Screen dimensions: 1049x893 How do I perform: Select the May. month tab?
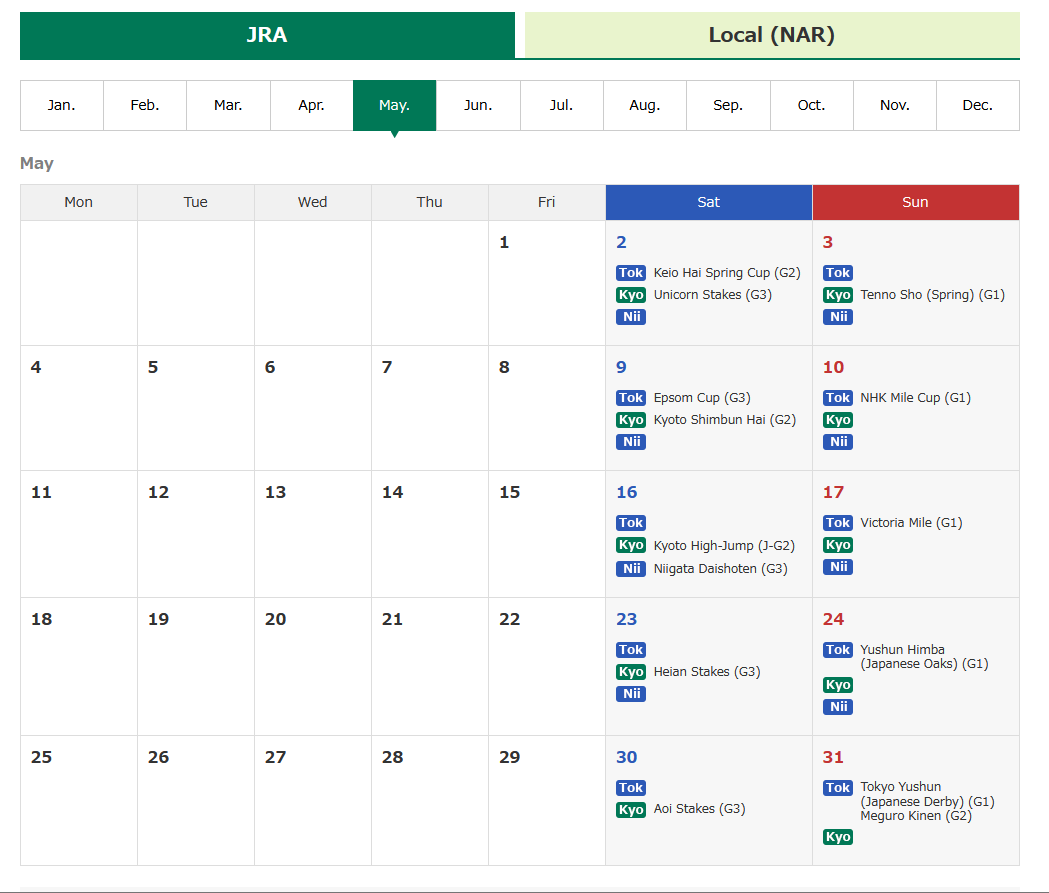pyautogui.click(x=395, y=106)
